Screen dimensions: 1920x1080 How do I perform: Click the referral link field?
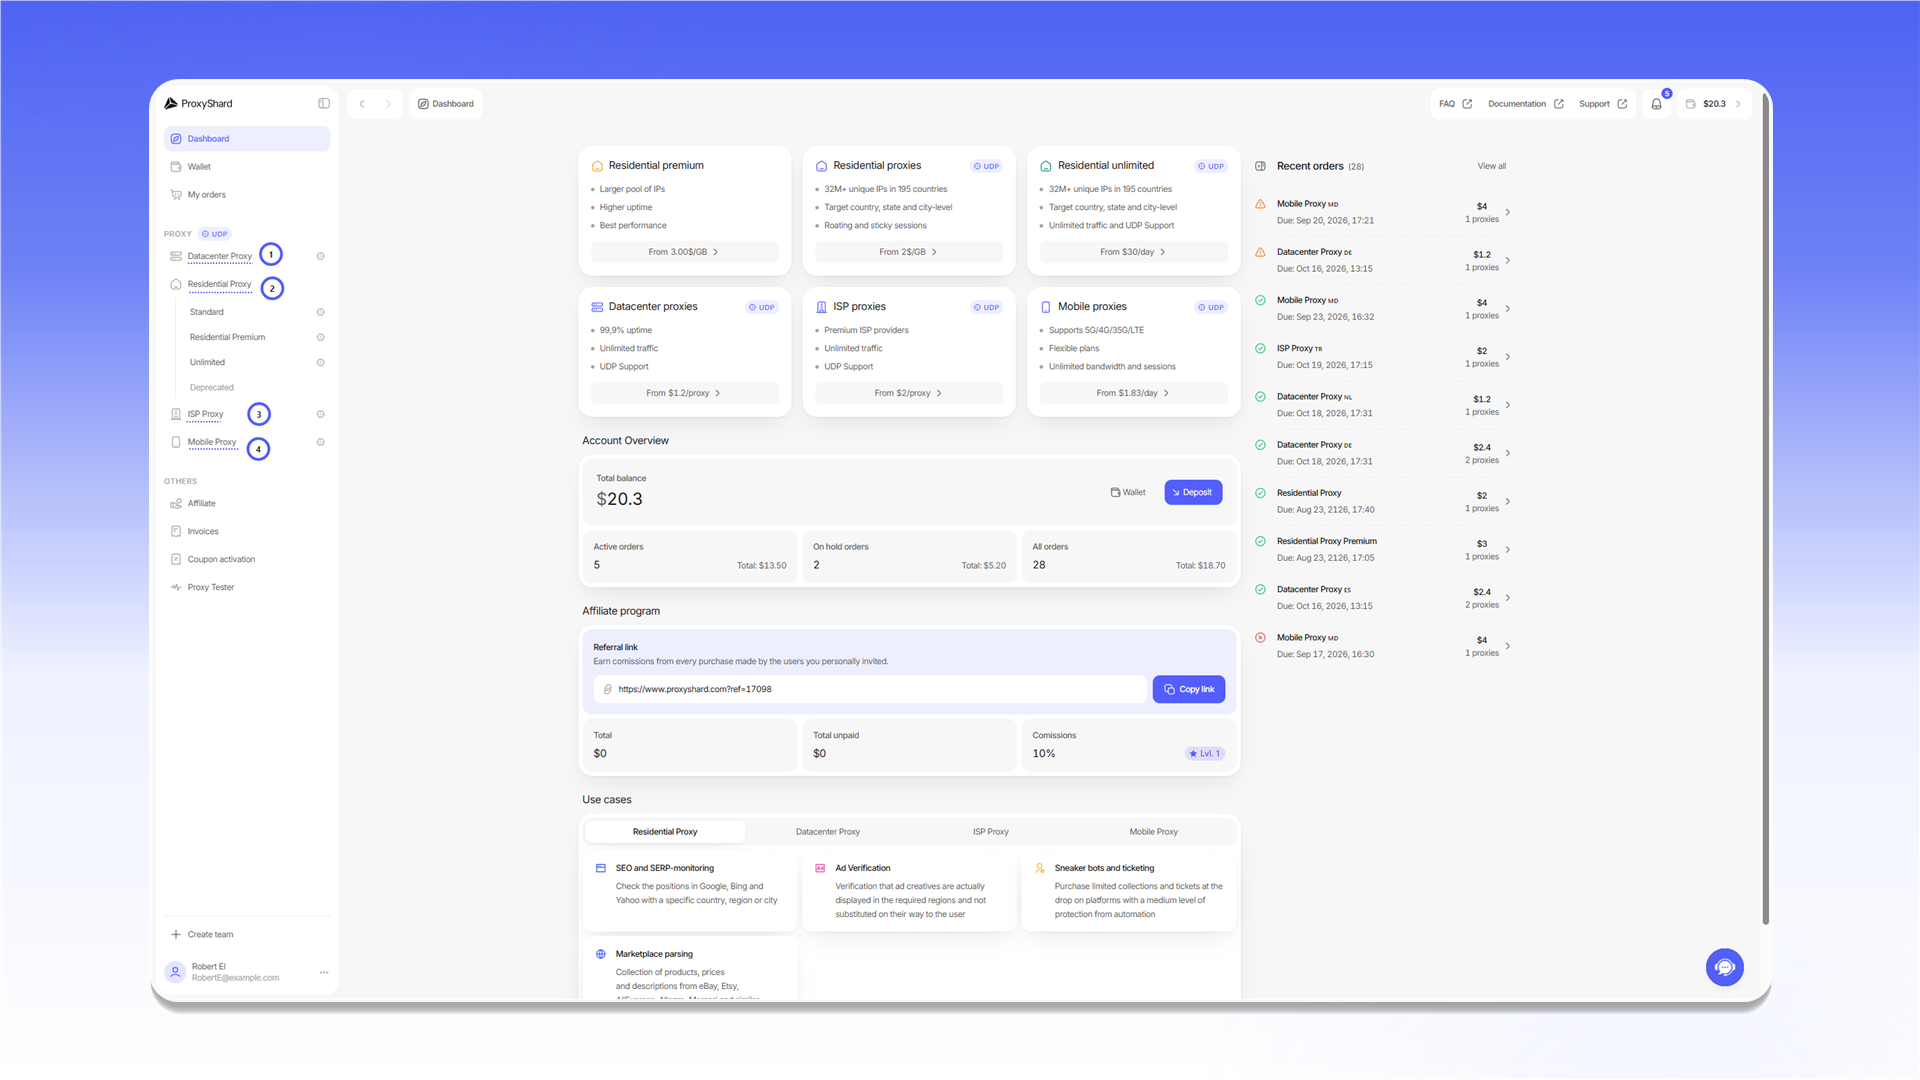click(x=870, y=689)
